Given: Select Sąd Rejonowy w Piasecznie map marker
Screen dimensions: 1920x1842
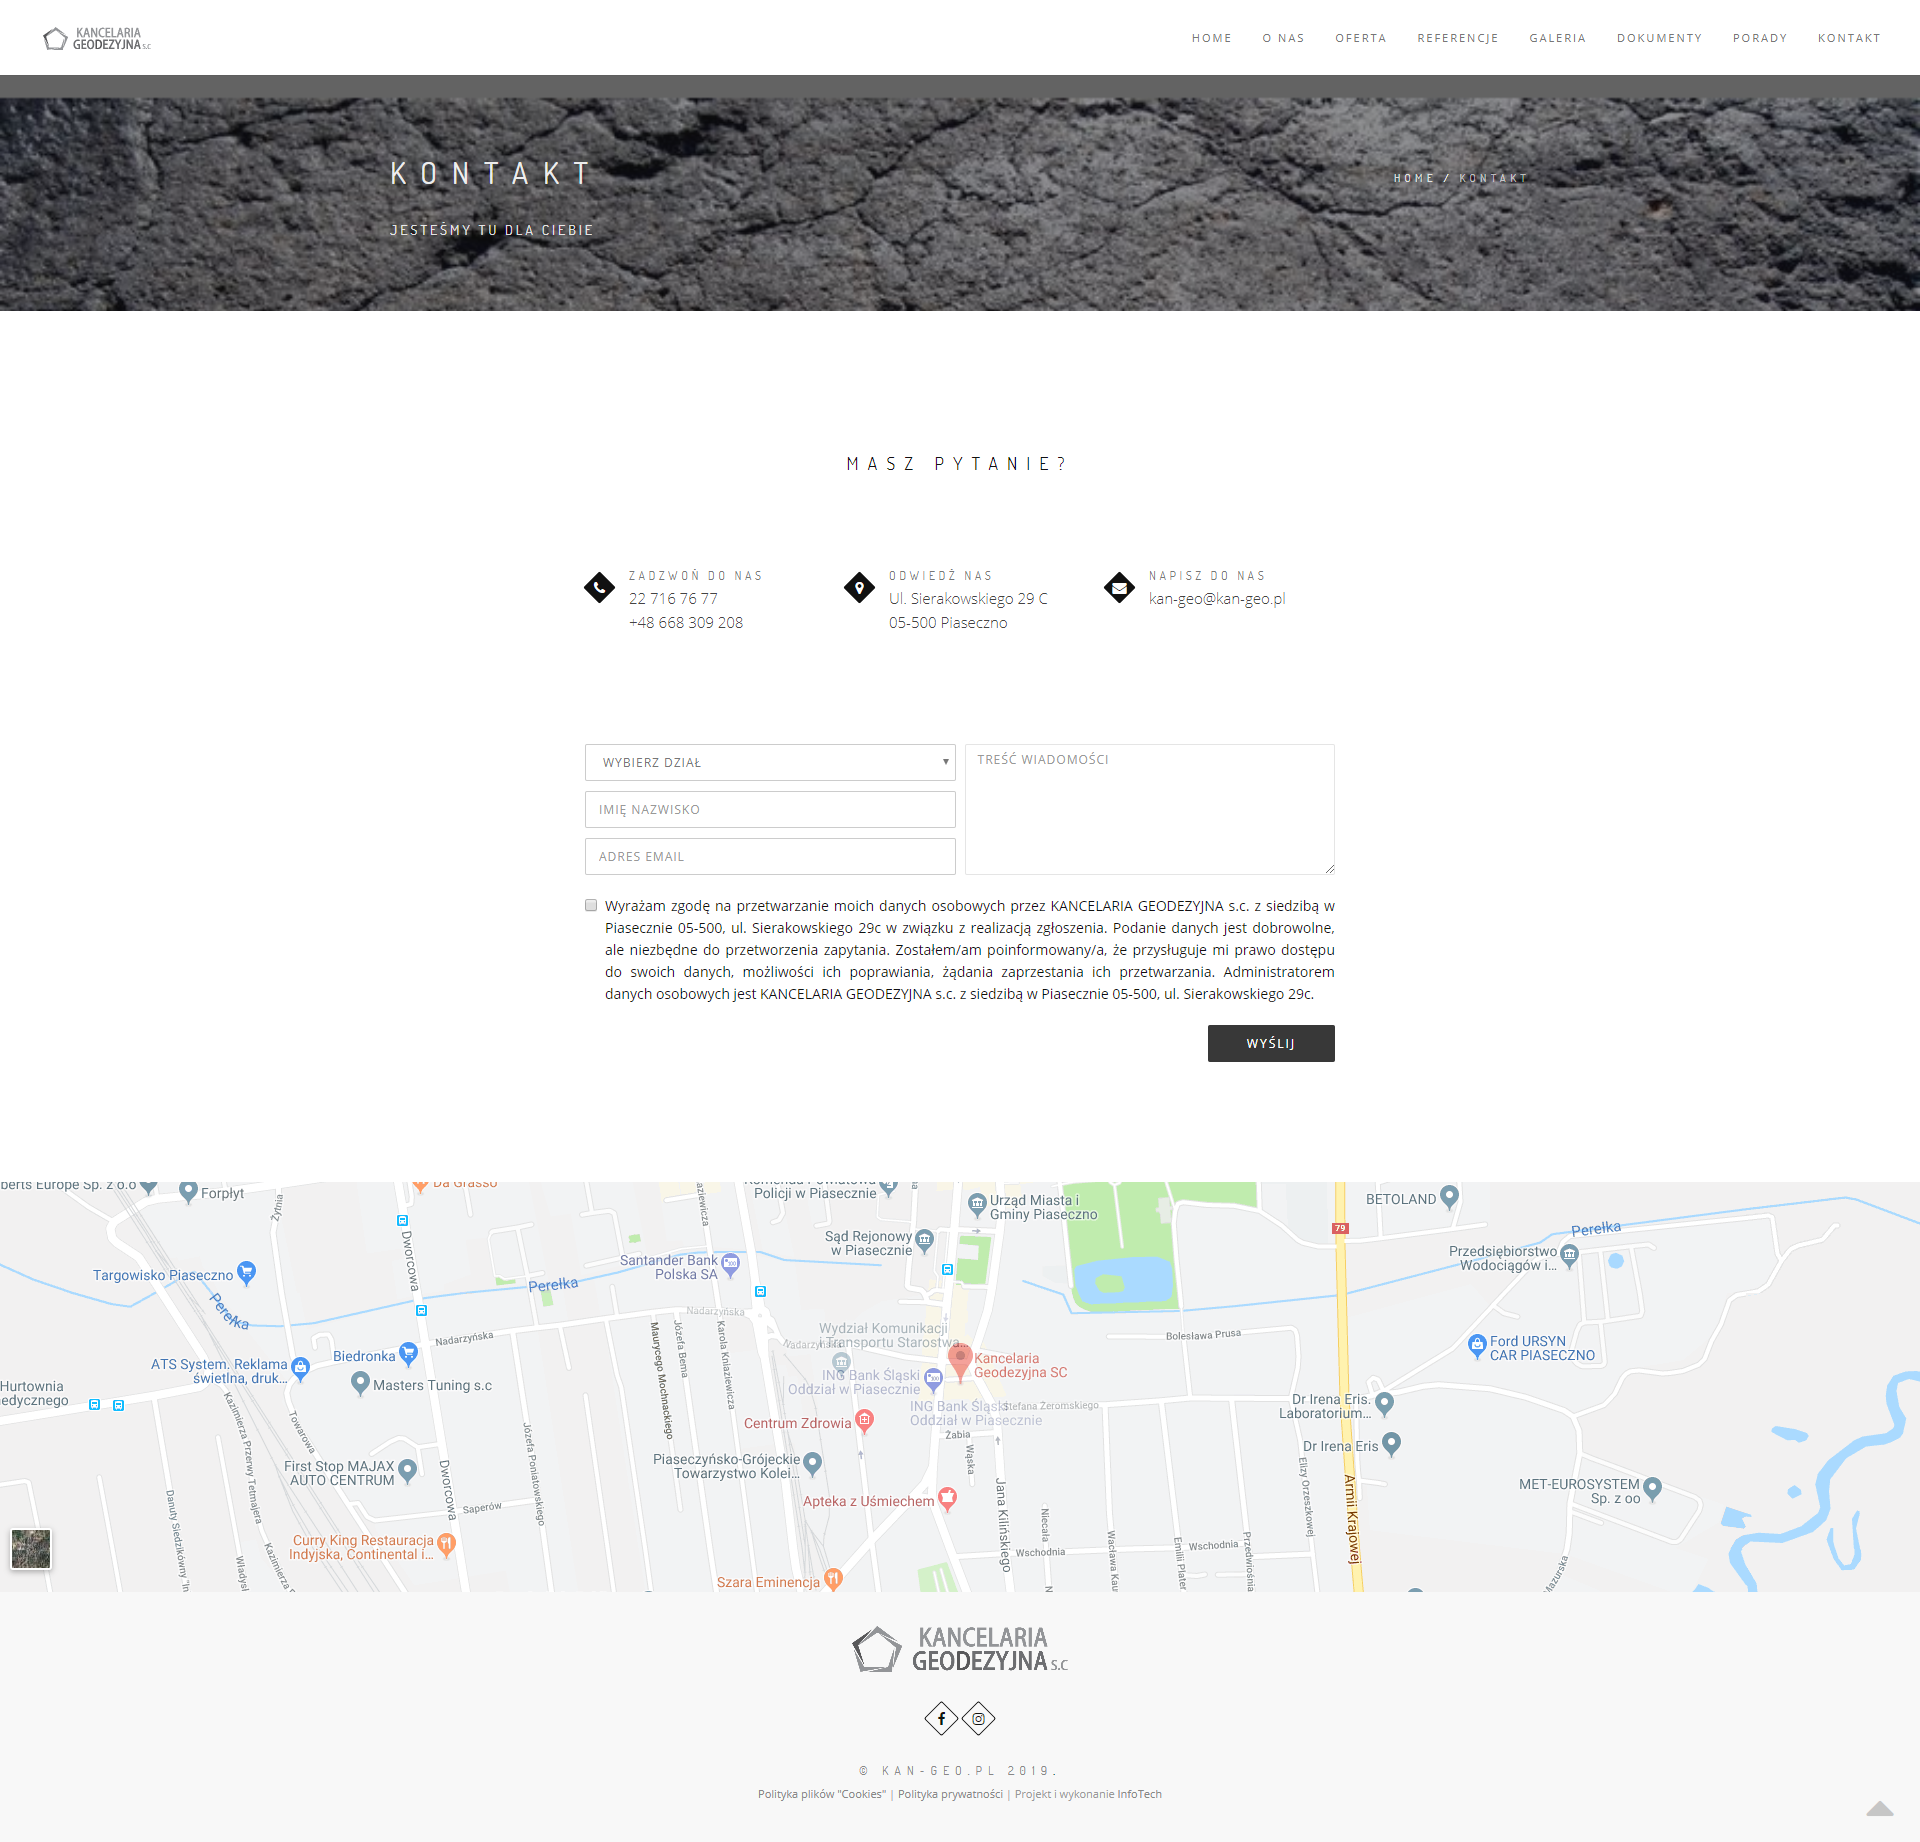Looking at the screenshot, I should [924, 1241].
